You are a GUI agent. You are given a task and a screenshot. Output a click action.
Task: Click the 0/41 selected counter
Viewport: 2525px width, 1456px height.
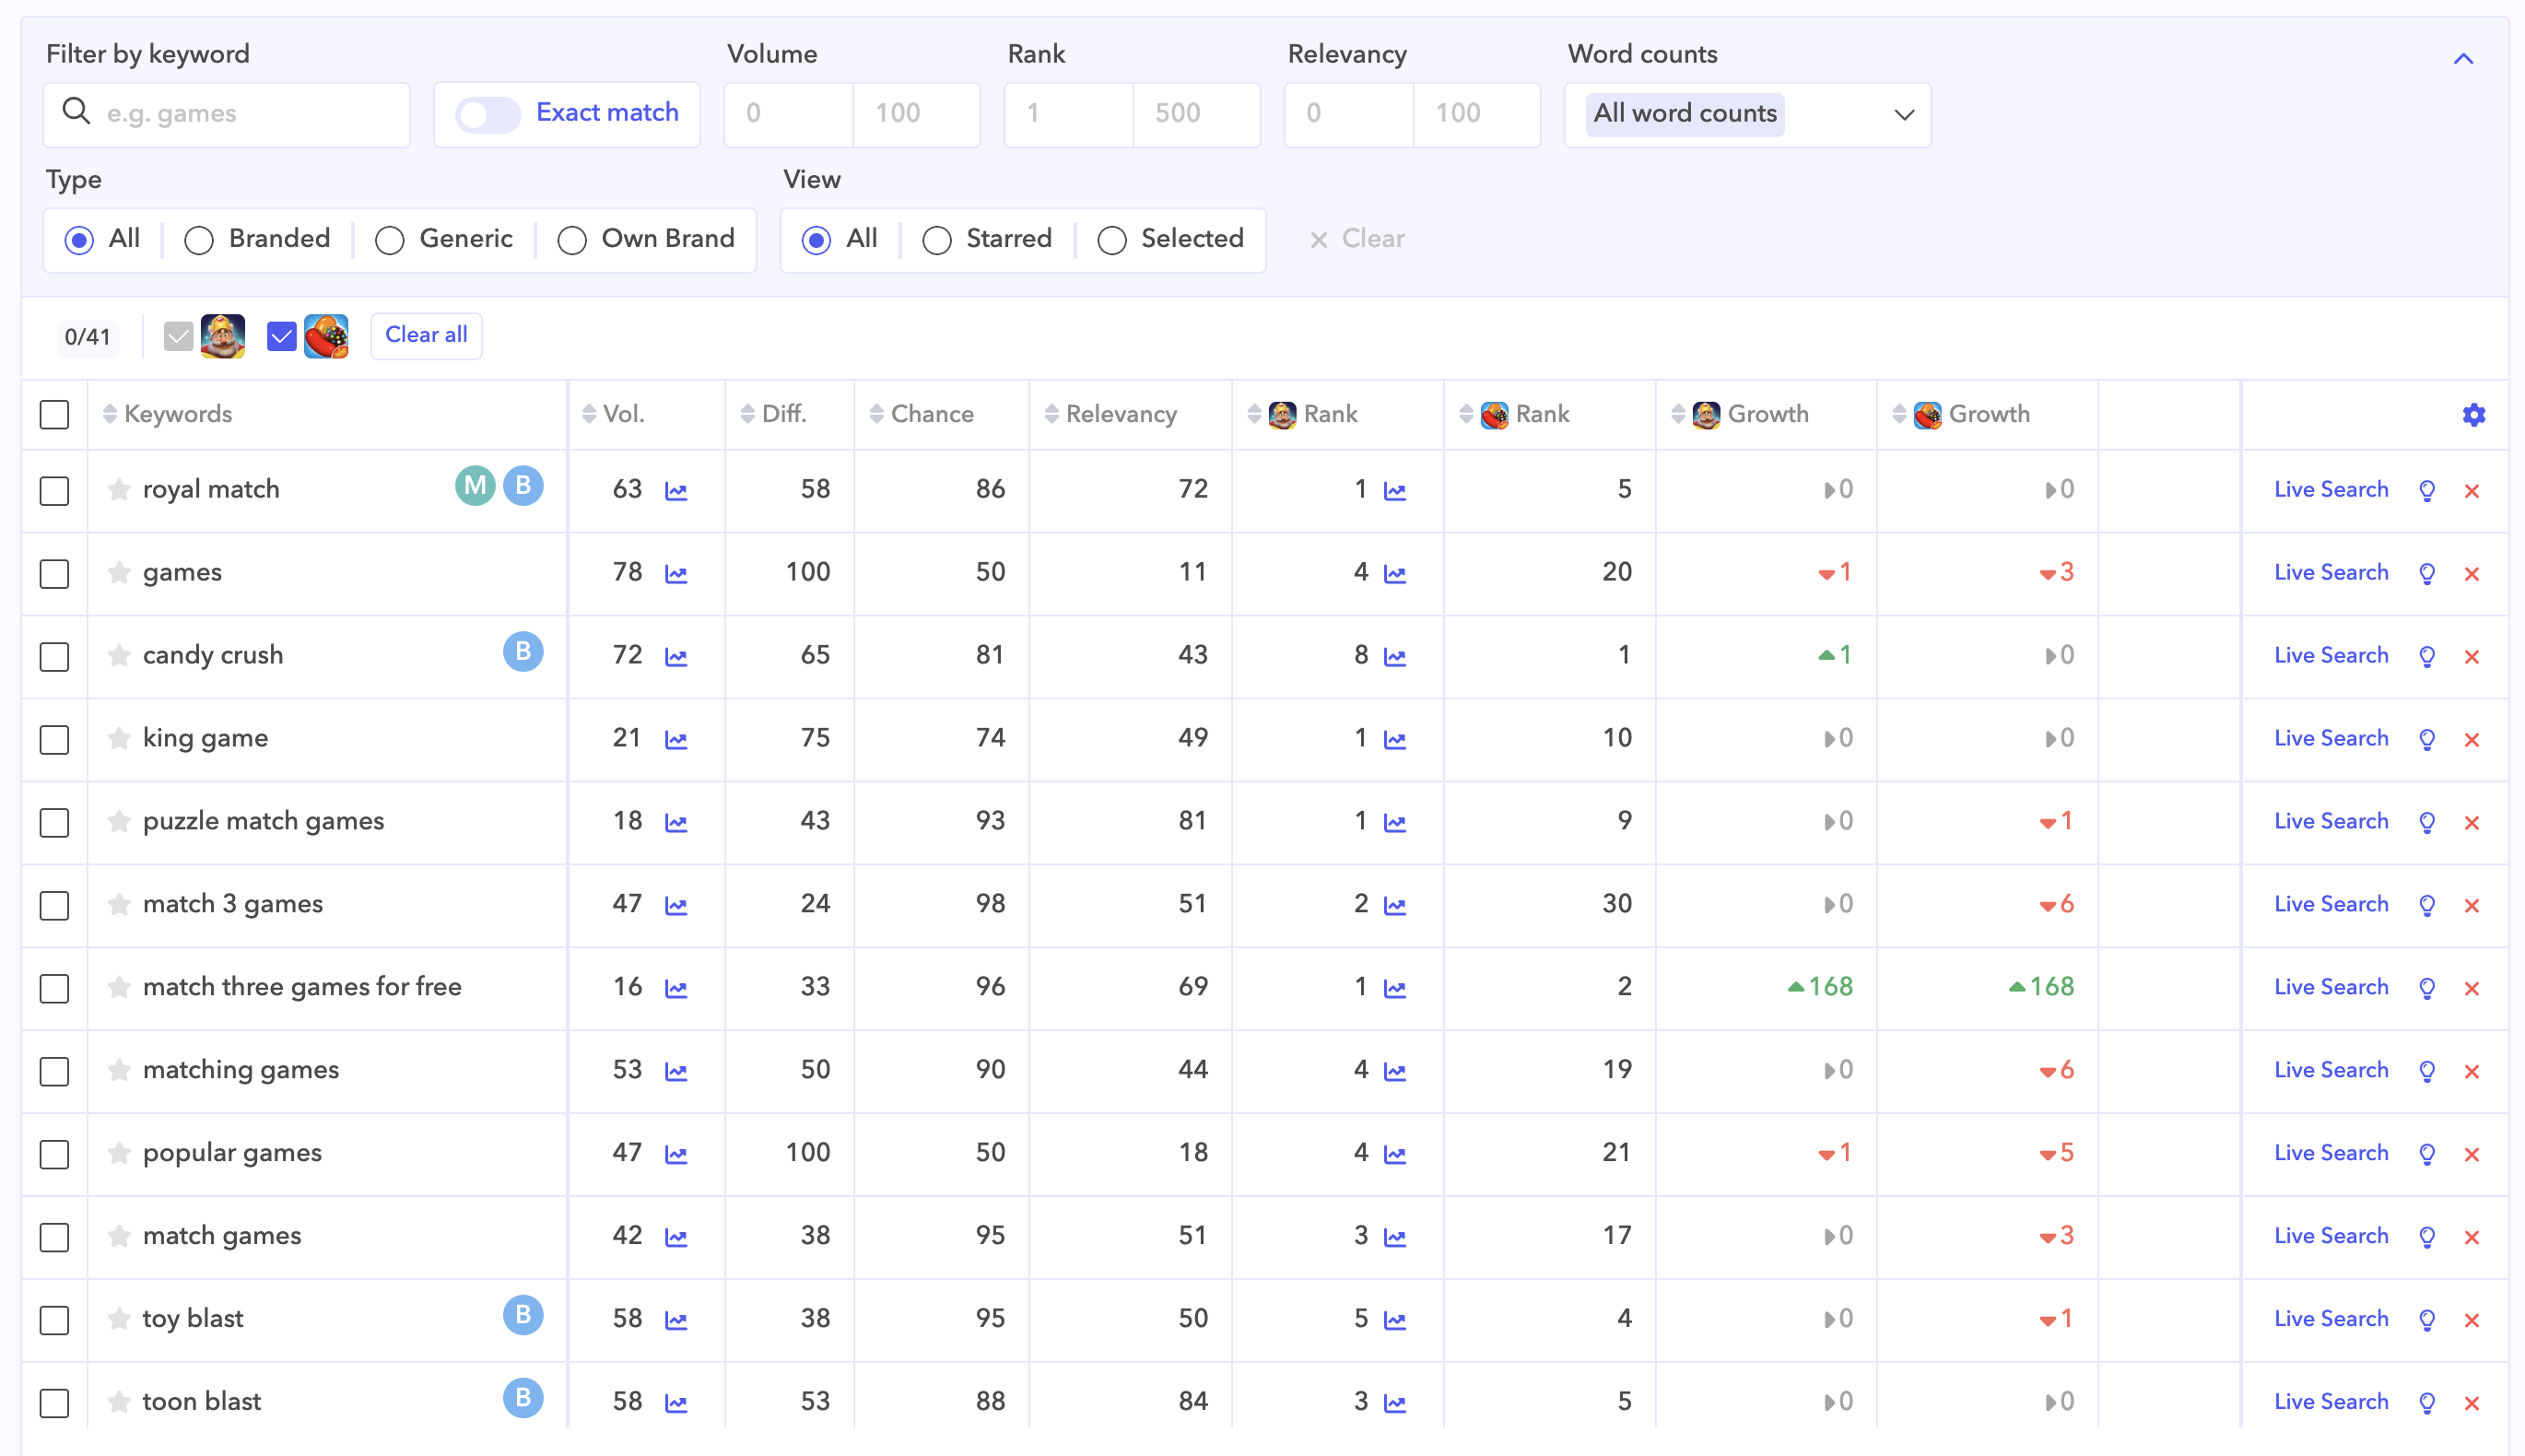(x=87, y=337)
